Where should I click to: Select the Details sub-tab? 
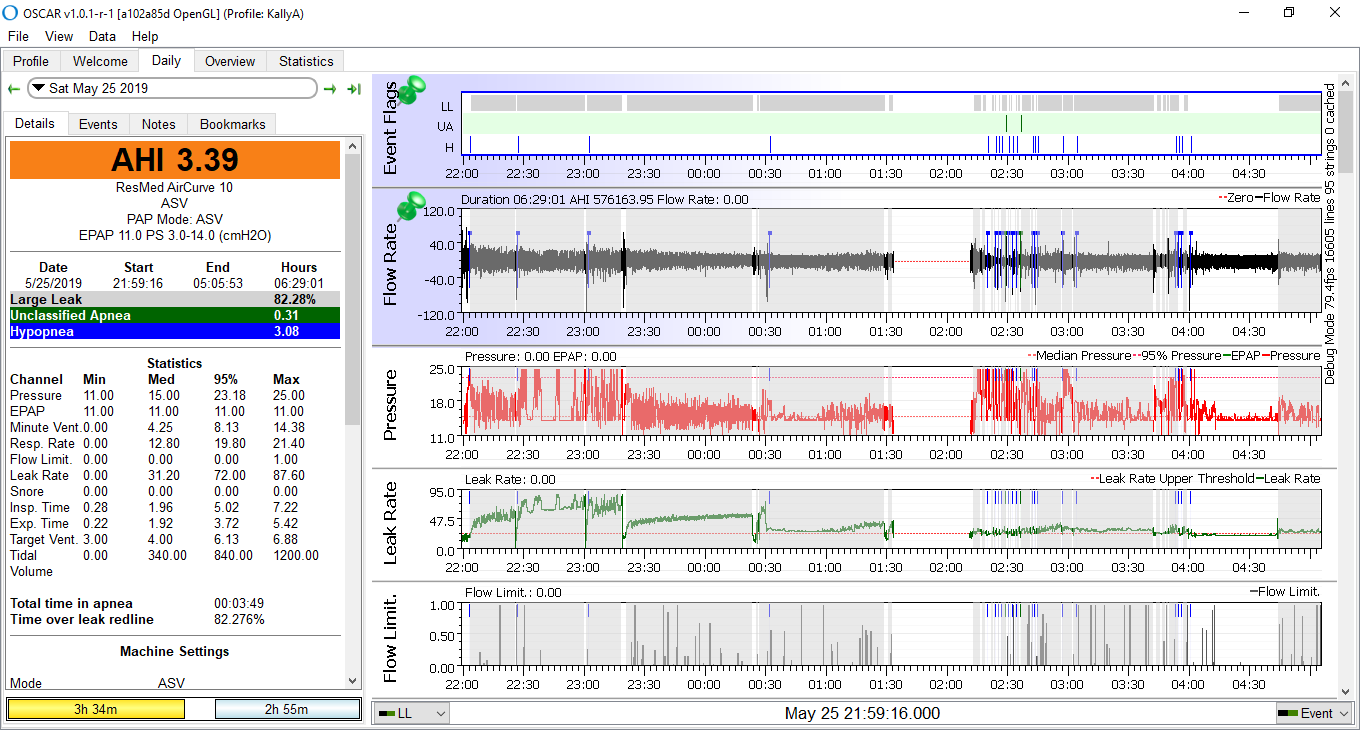point(35,123)
